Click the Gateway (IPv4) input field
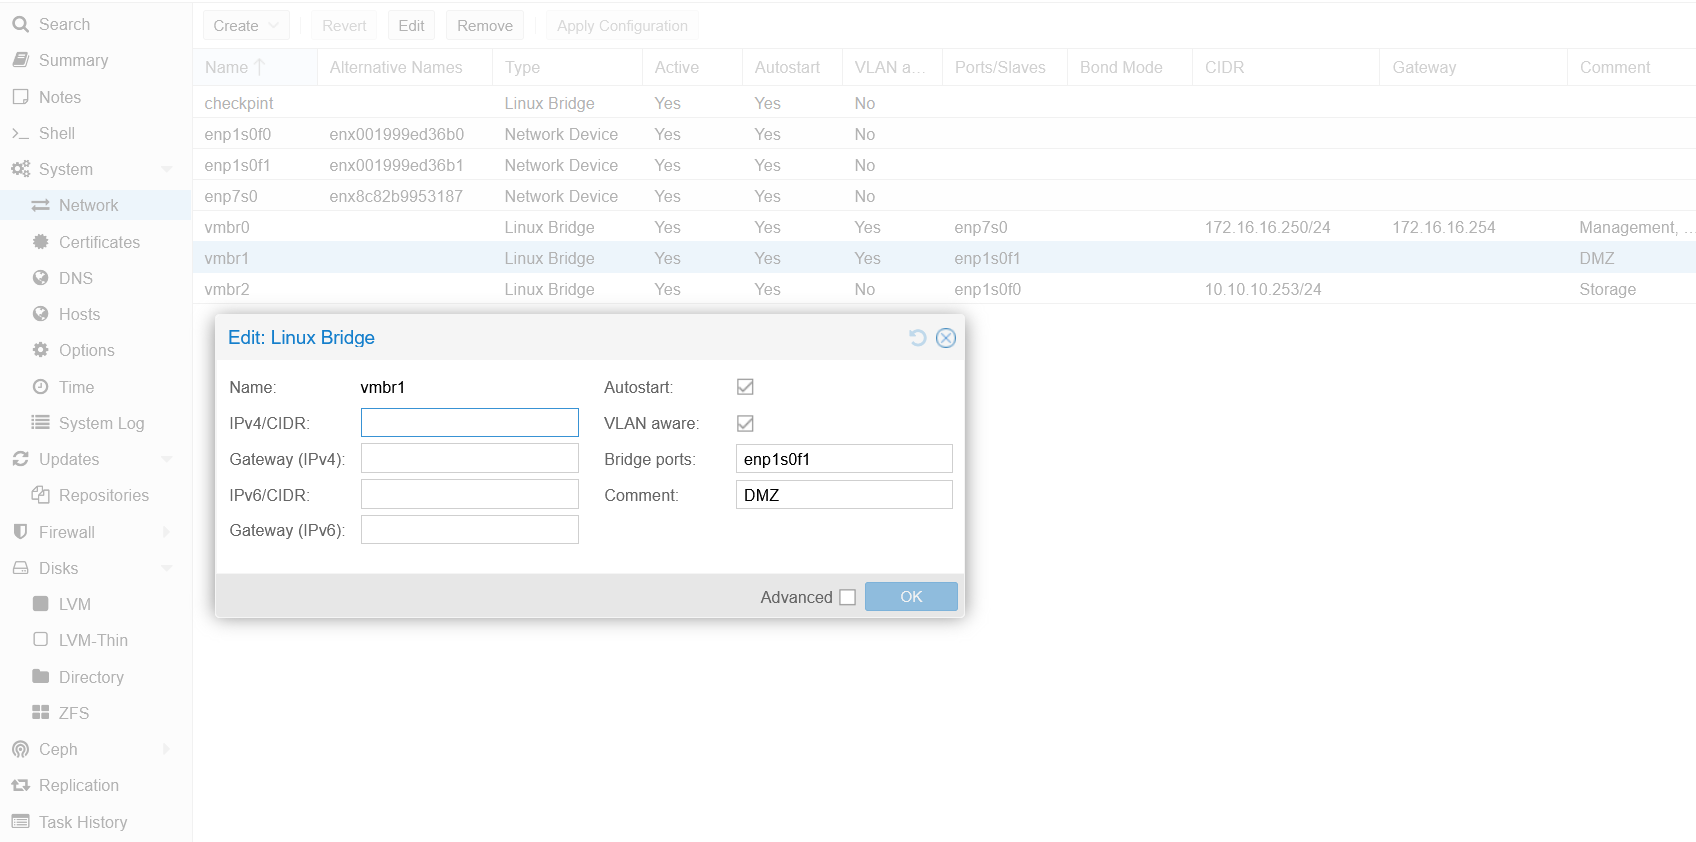 (x=470, y=459)
